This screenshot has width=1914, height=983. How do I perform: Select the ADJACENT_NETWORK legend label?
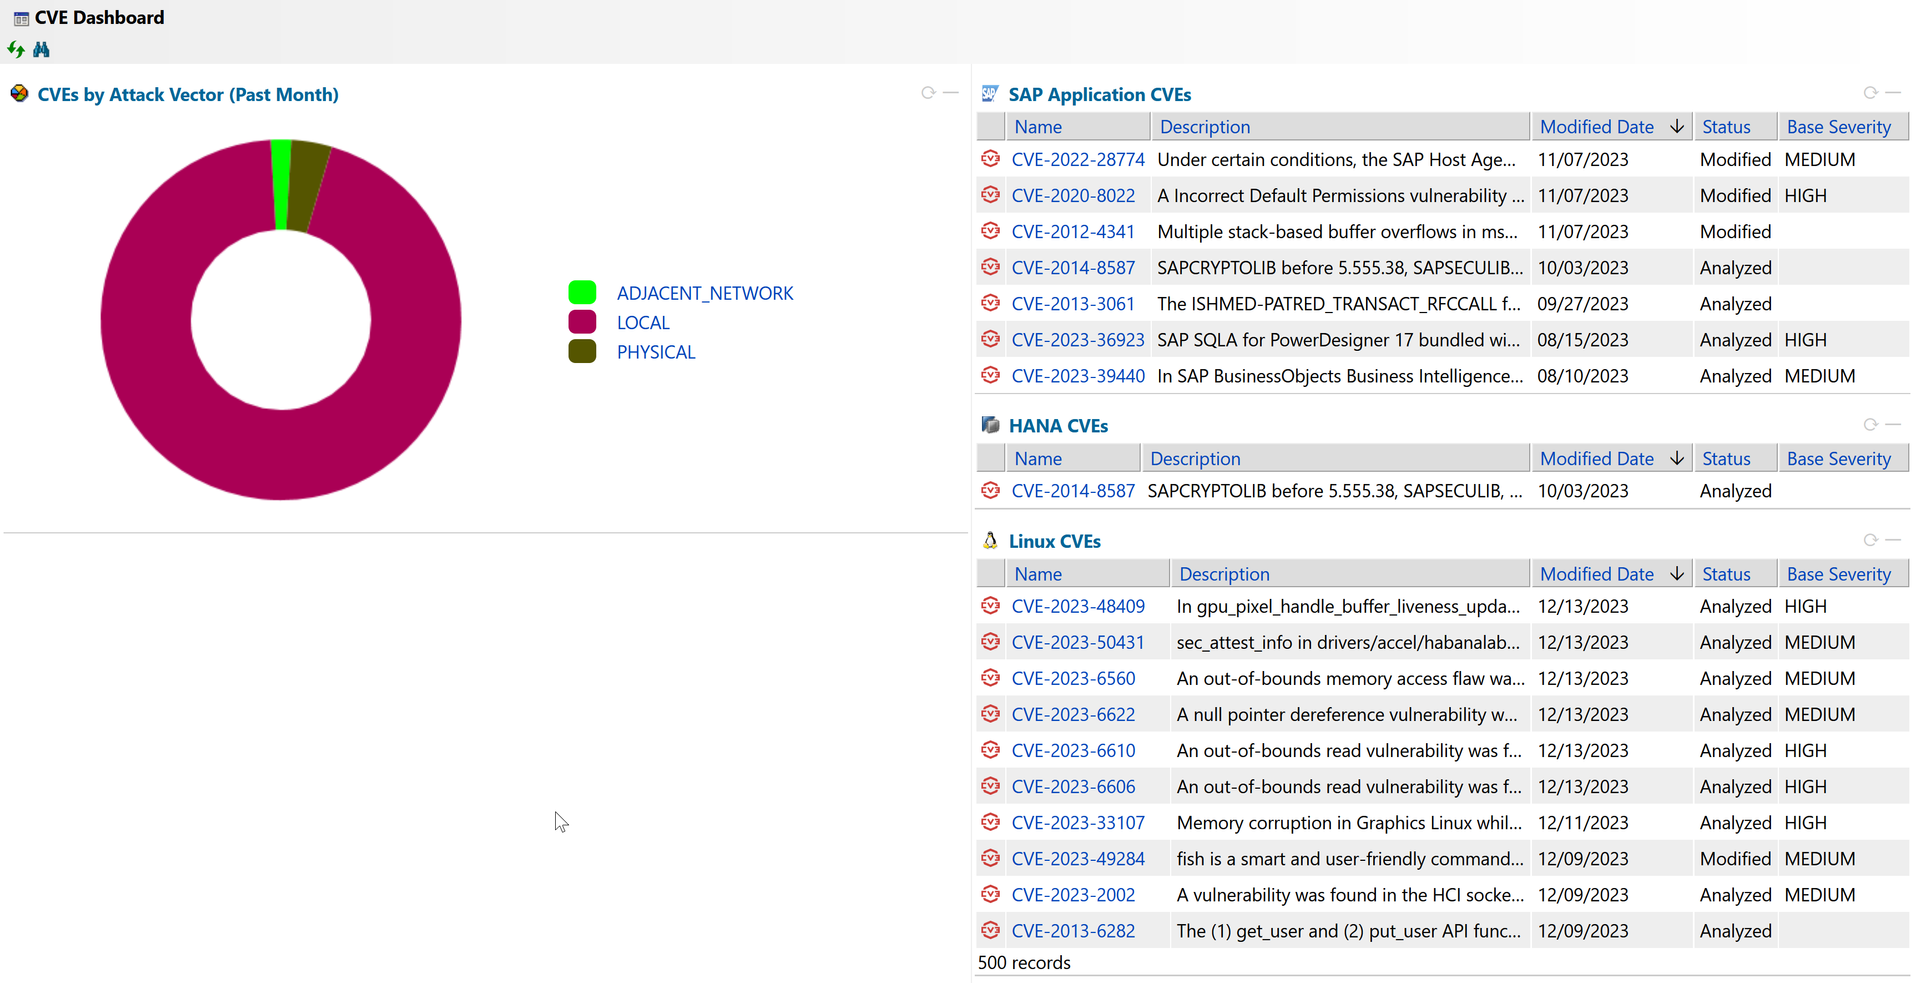click(x=704, y=293)
